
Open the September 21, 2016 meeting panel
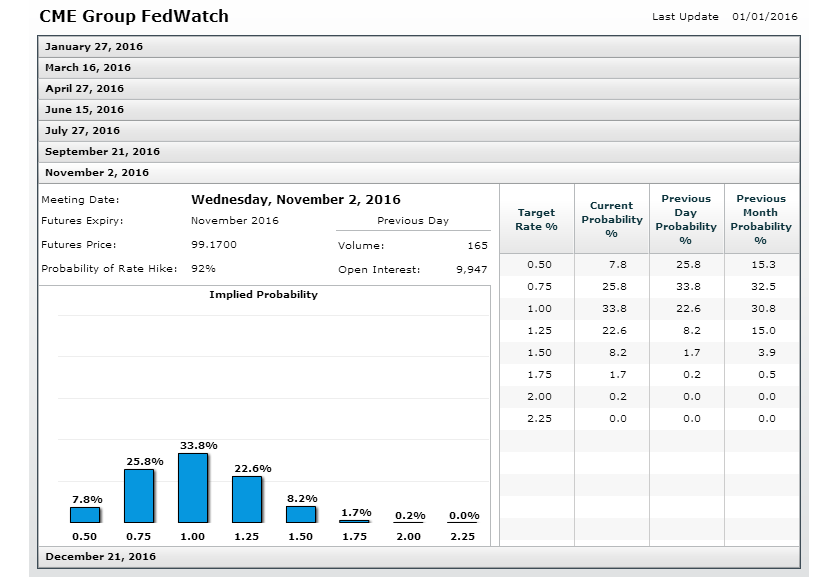418,152
